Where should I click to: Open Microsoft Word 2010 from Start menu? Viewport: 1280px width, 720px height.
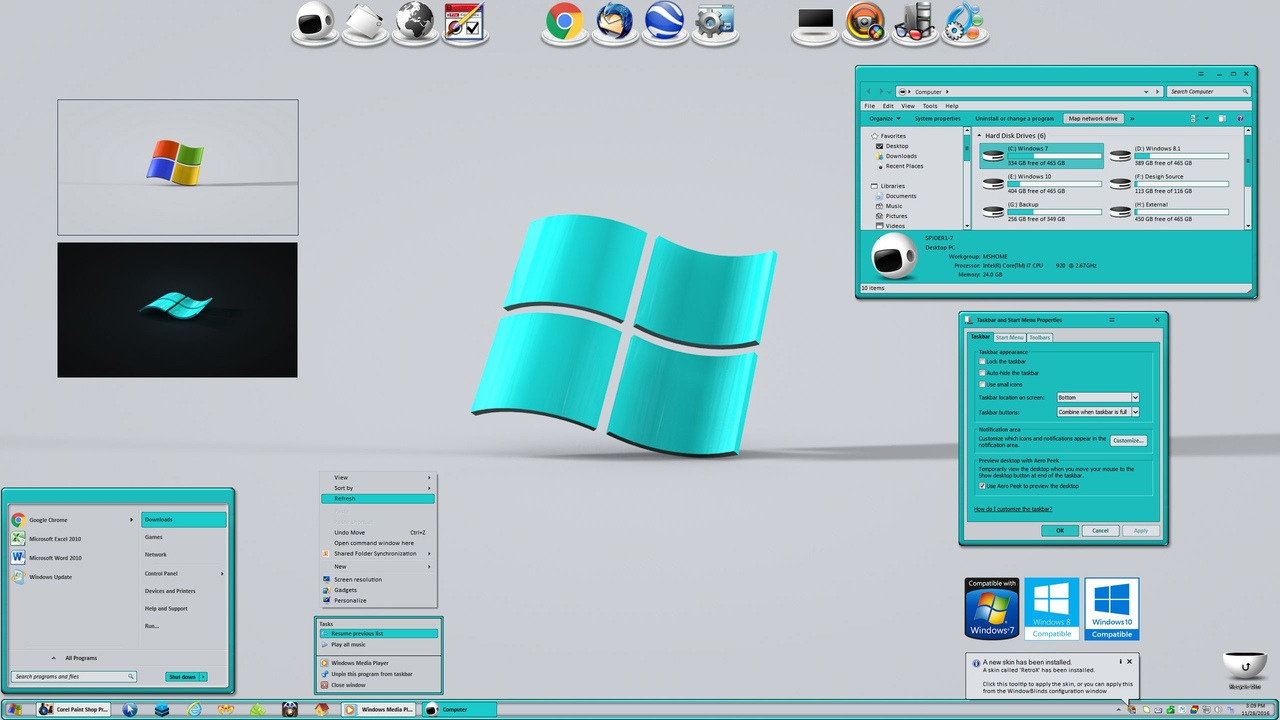(x=55, y=558)
